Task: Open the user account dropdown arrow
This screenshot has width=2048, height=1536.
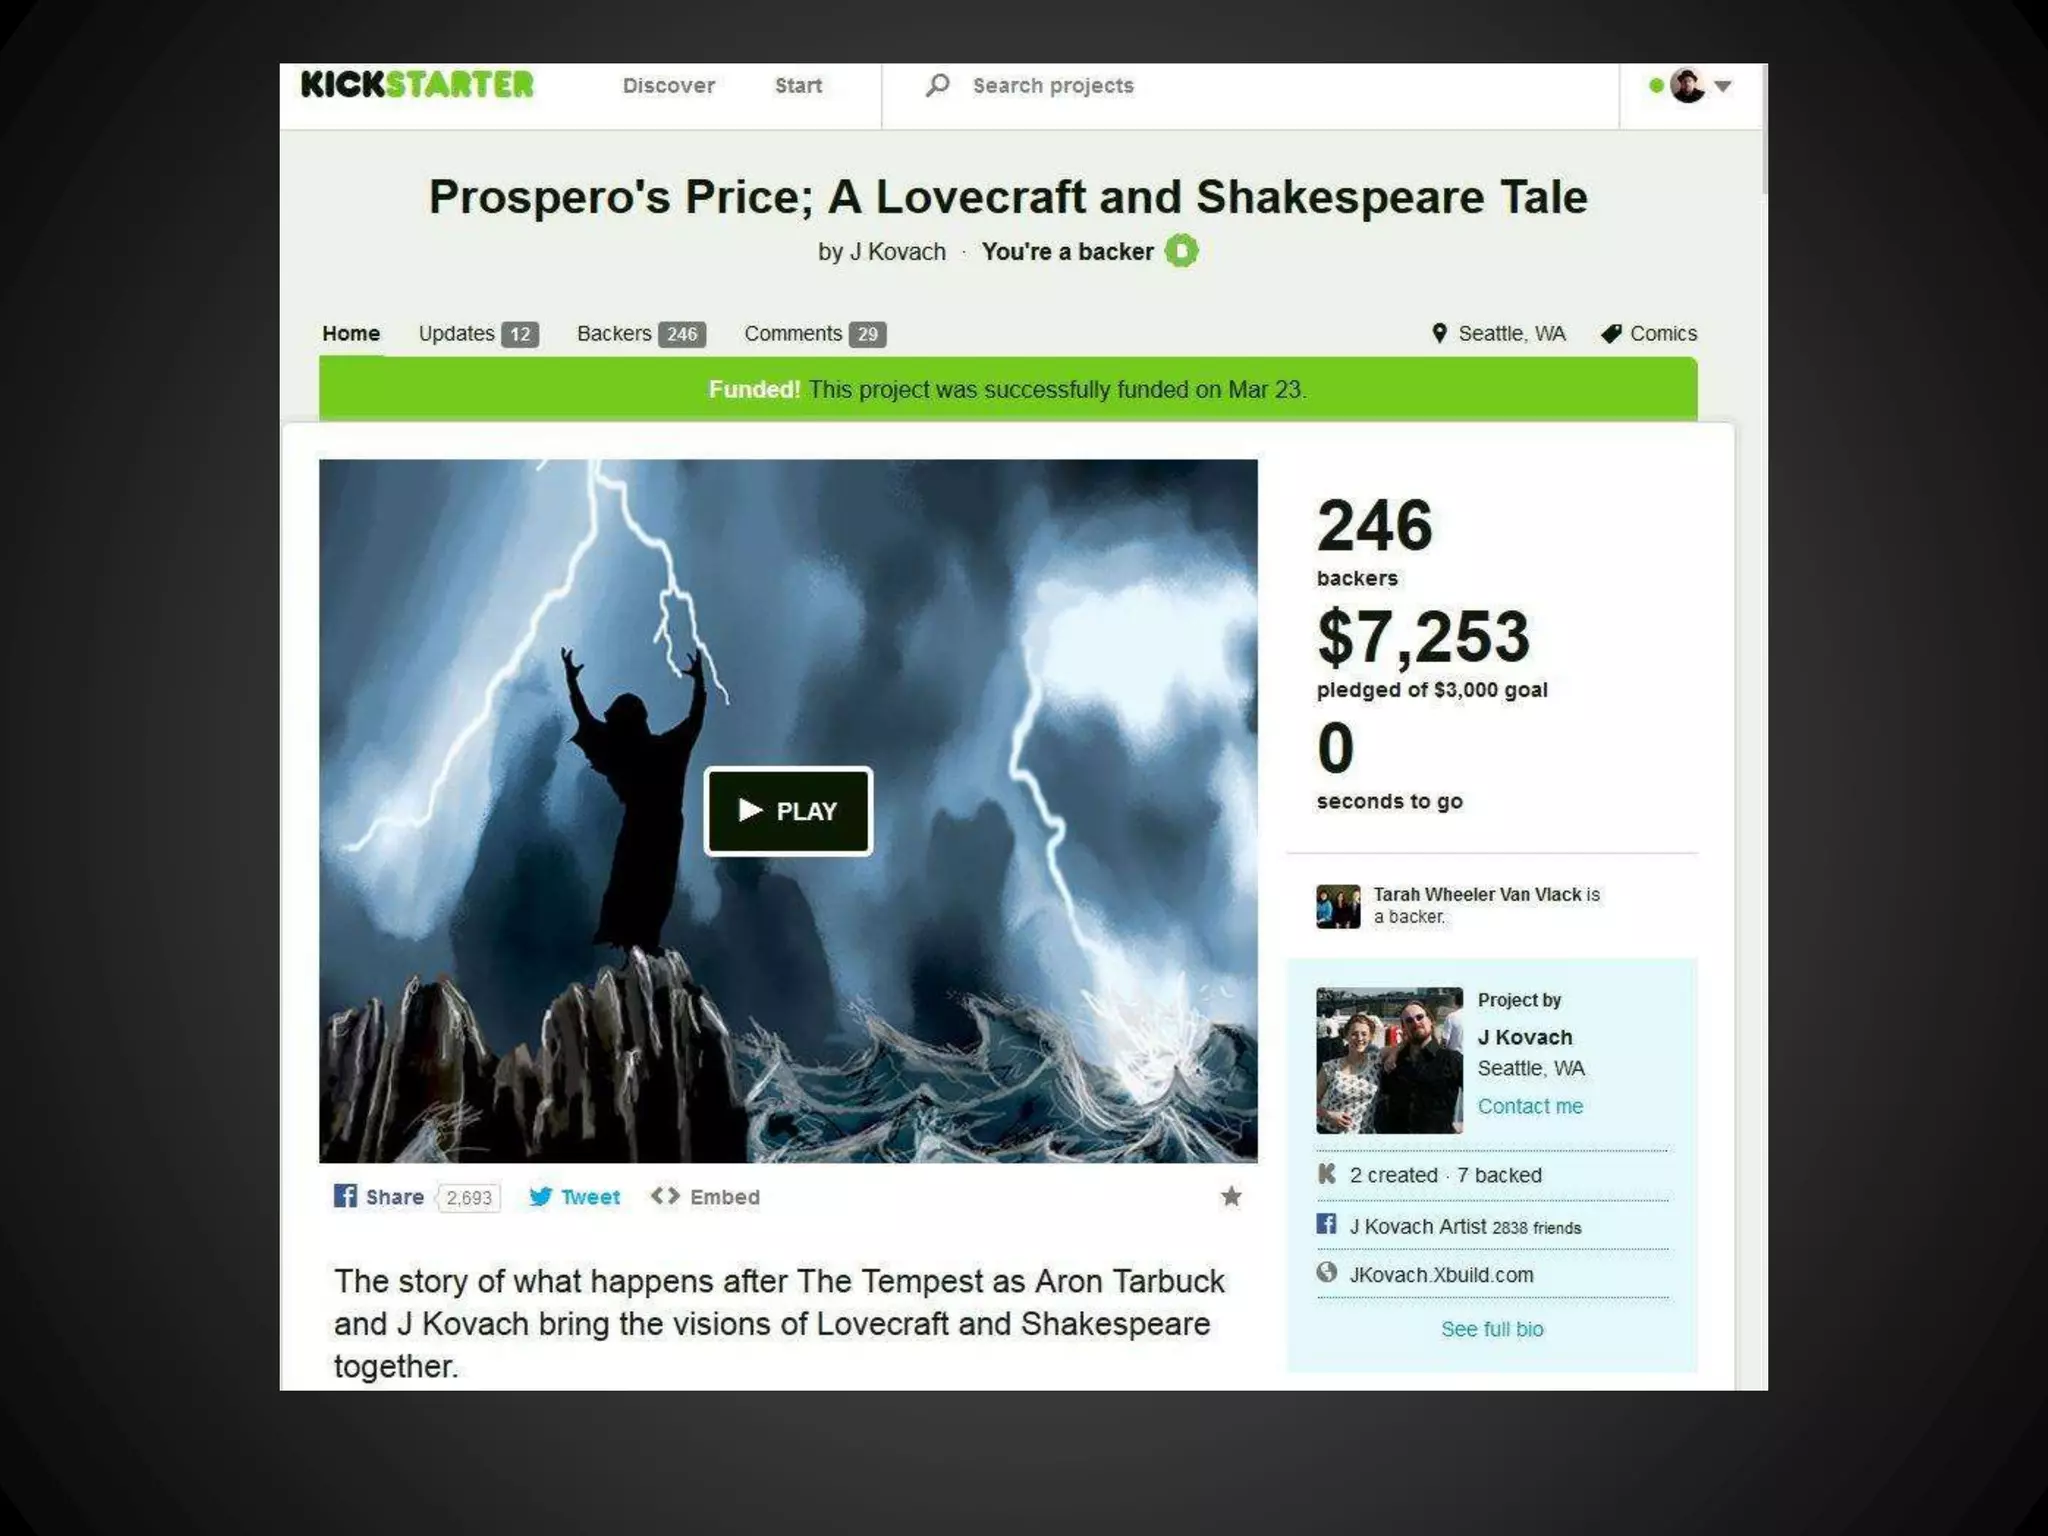Action: [1723, 86]
